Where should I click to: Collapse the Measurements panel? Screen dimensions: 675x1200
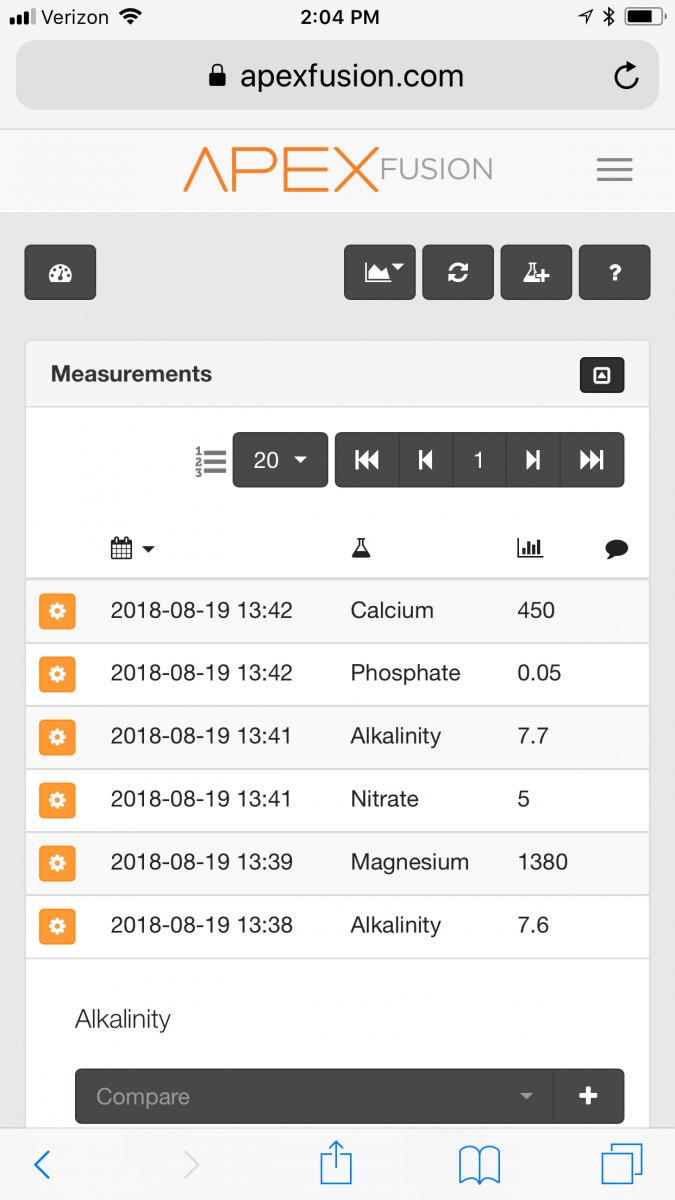click(x=602, y=375)
